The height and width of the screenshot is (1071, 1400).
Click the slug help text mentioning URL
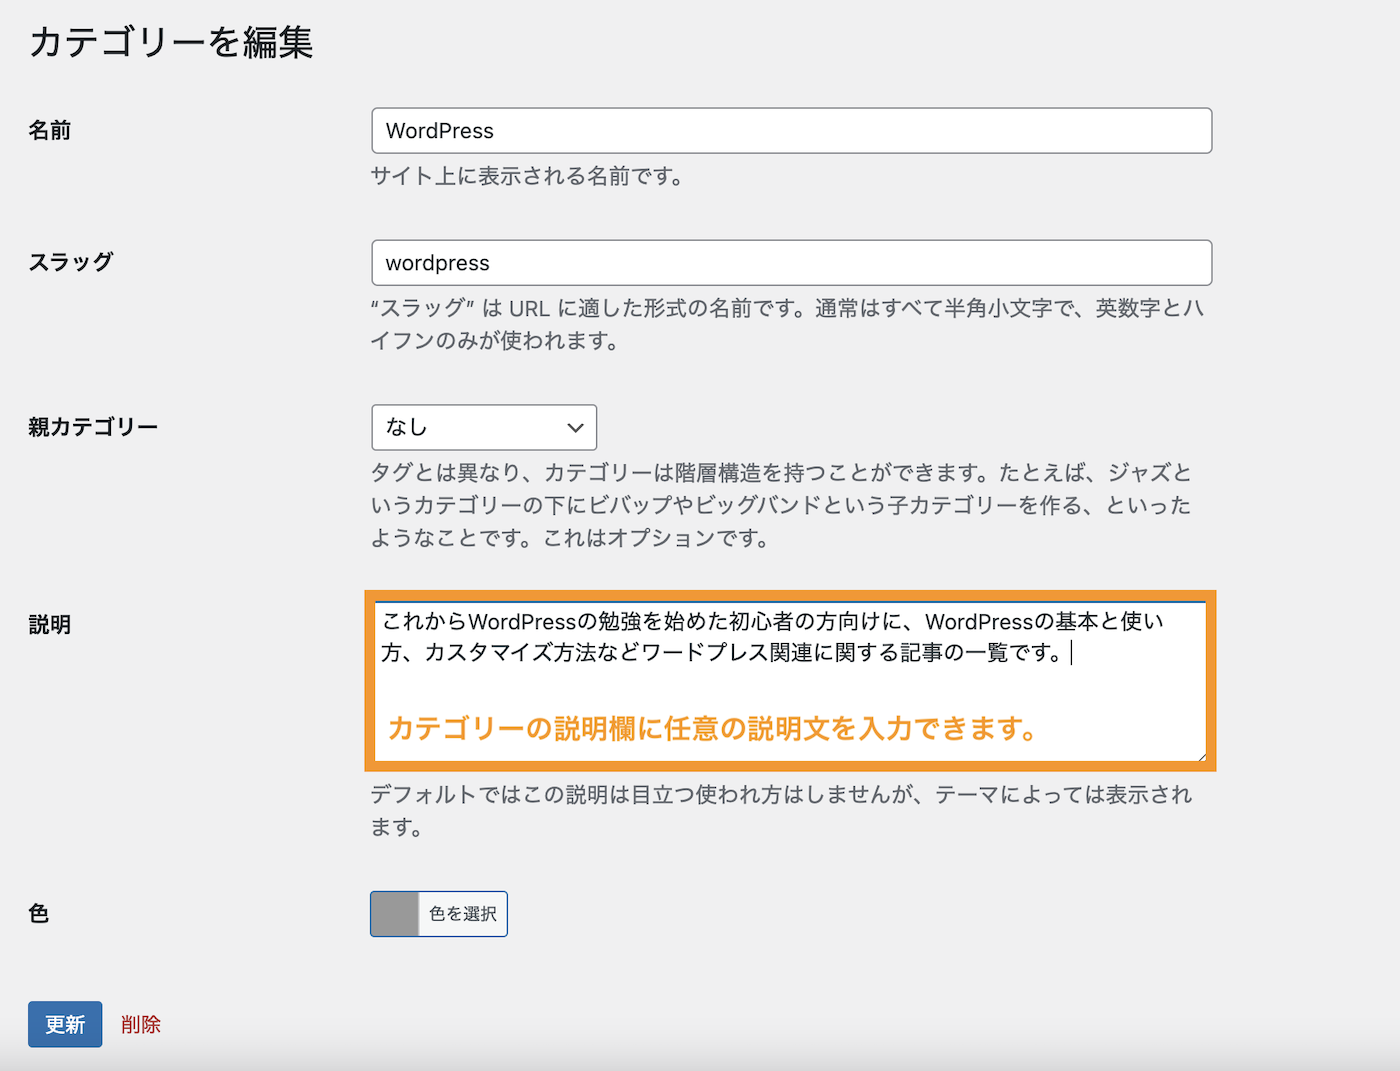[x=787, y=324]
